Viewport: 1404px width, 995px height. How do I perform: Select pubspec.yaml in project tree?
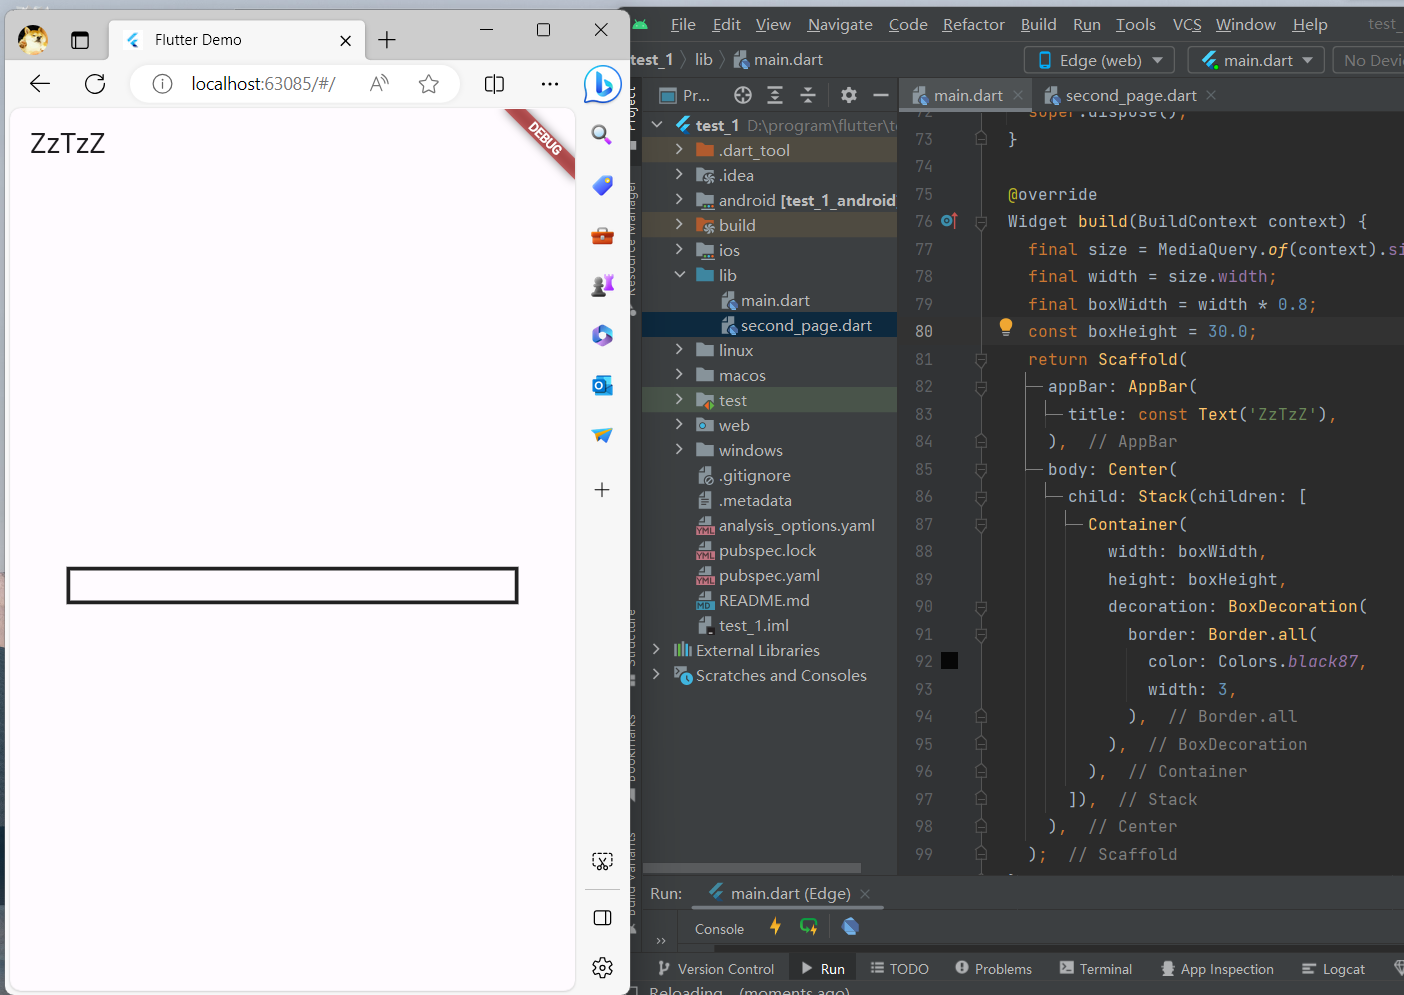click(769, 575)
